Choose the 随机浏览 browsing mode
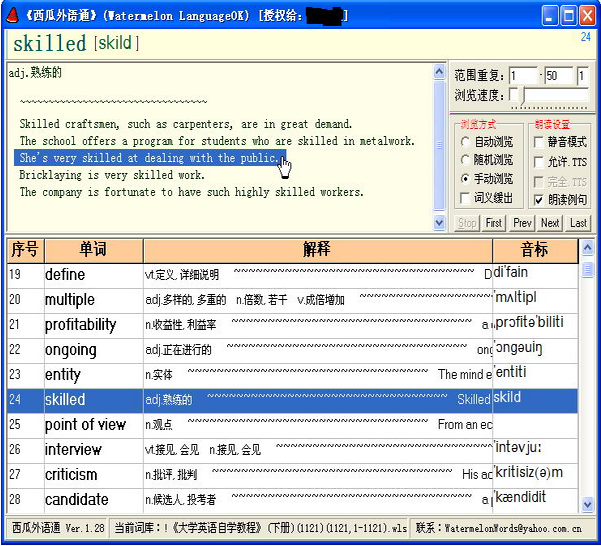601x546 pixels. pyautogui.click(x=466, y=160)
